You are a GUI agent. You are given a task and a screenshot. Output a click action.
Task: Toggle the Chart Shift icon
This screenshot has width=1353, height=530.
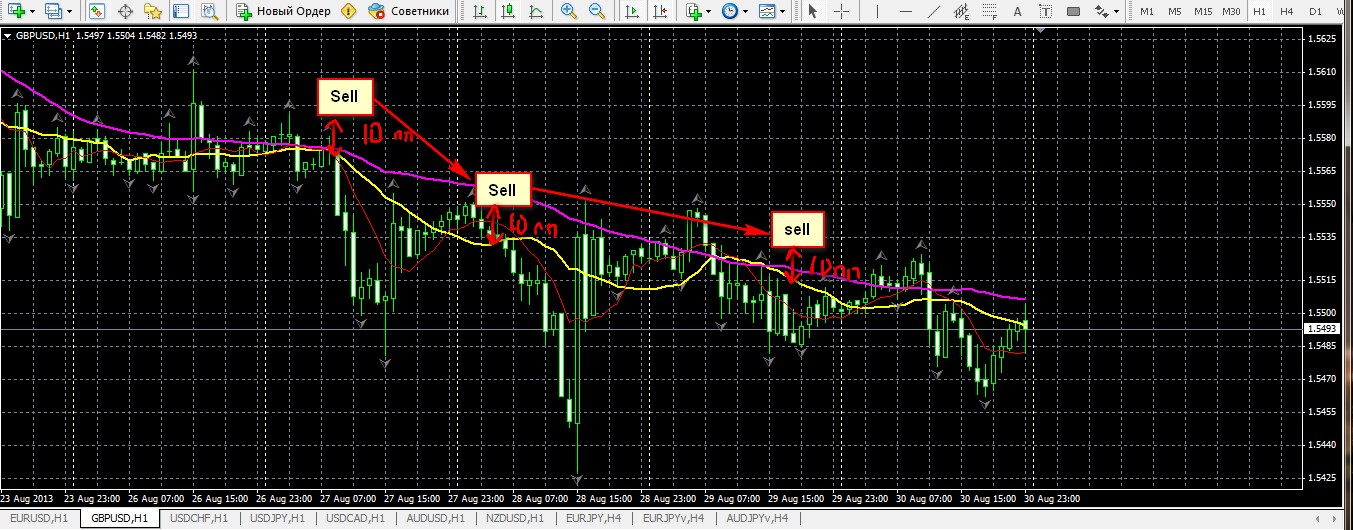point(659,12)
